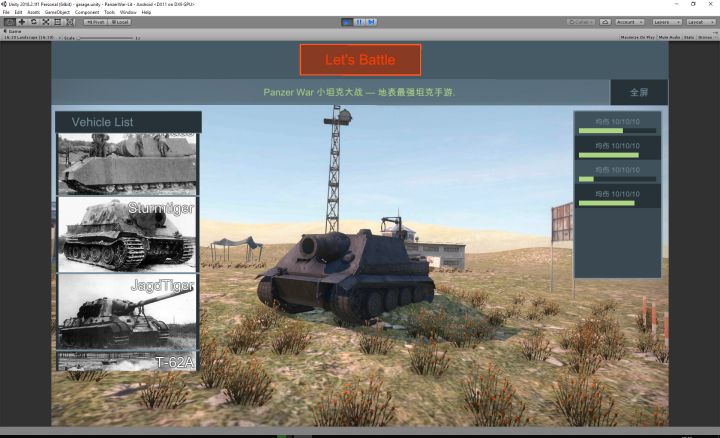This screenshot has height=438, width=720.
Task: Click the fourth stat progress bar
Action: 617,203
